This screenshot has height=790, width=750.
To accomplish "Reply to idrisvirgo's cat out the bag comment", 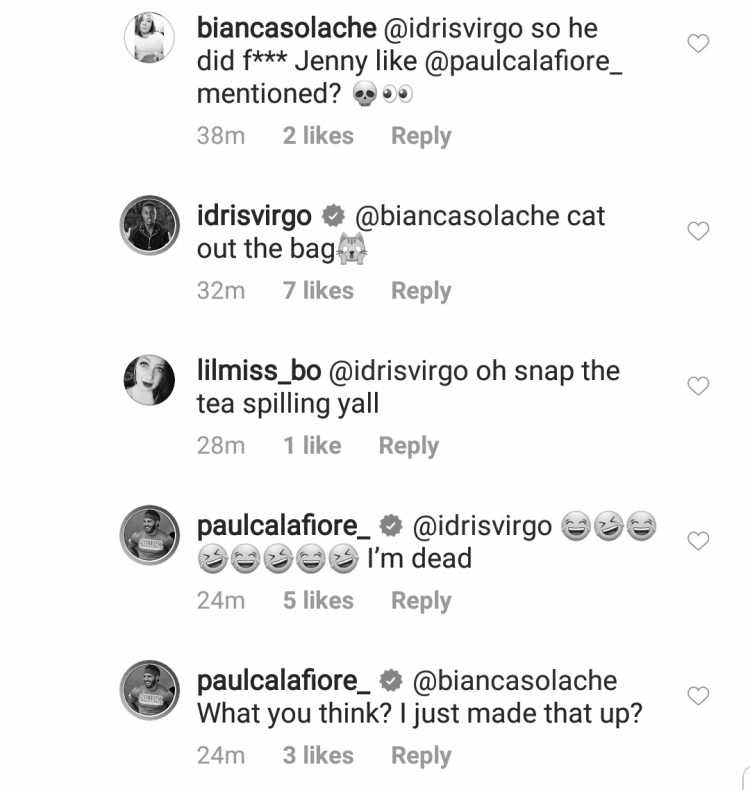I will click(x=421, y=291).
